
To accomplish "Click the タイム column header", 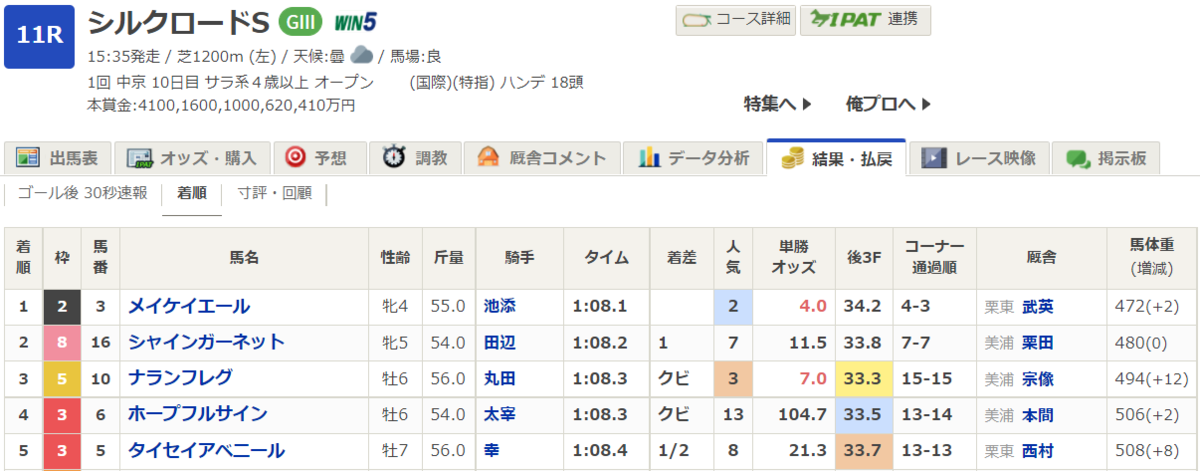I will tap(607, 258).
